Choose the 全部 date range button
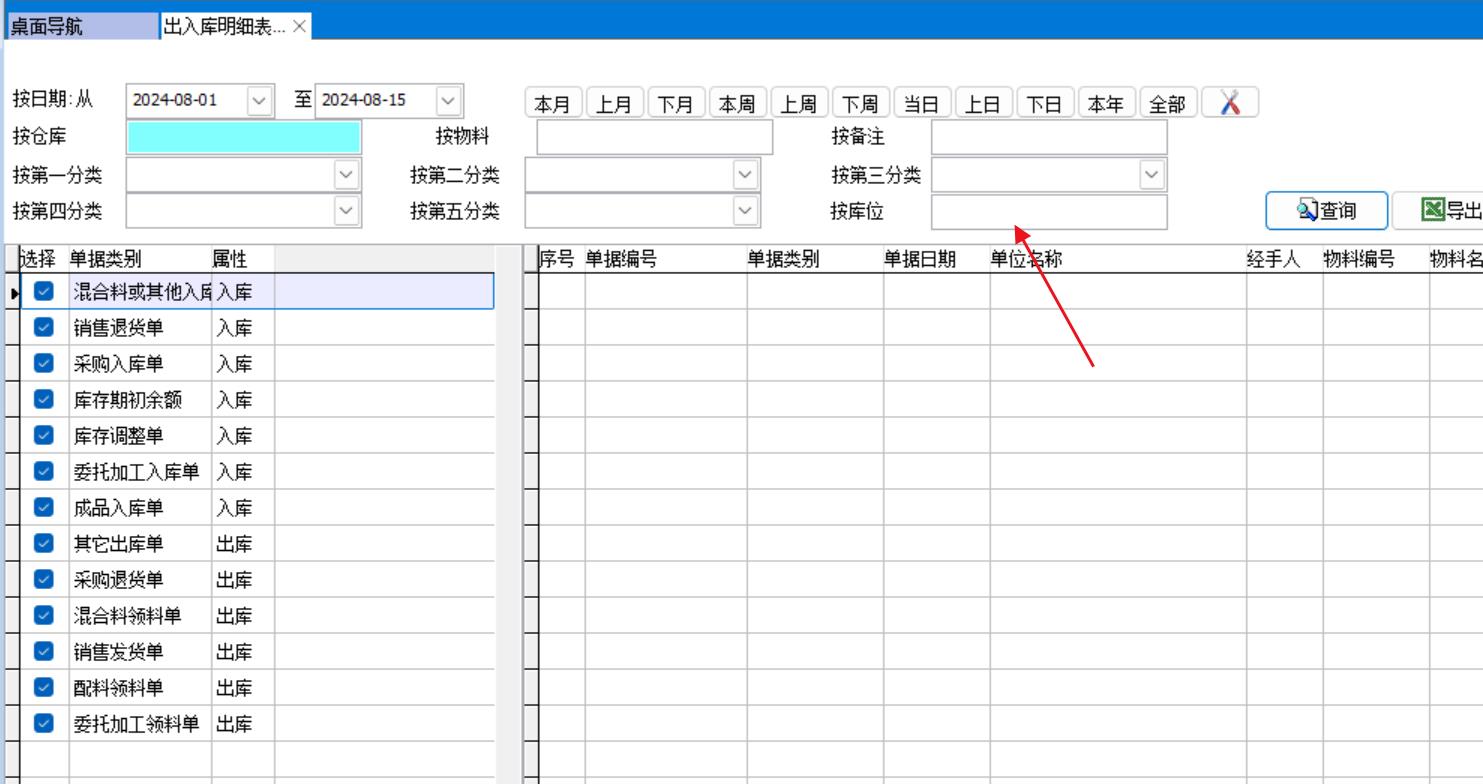Image resolution: width=1483 pixels, height=784 pixels. [1166, 104]
